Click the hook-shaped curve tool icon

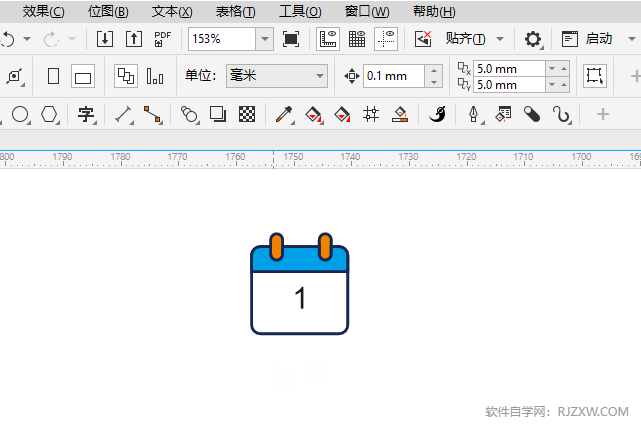[561, 114]
